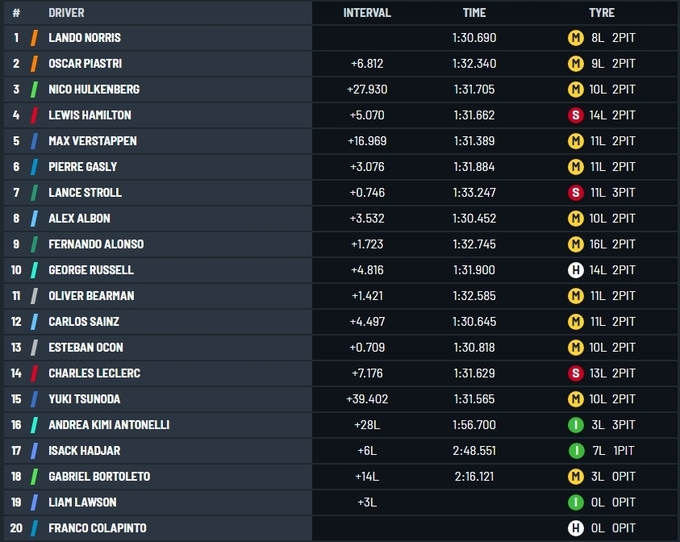Screen dimensions: 680x542
Task: Open Max Verstappen's driver name
Action: 92,141
